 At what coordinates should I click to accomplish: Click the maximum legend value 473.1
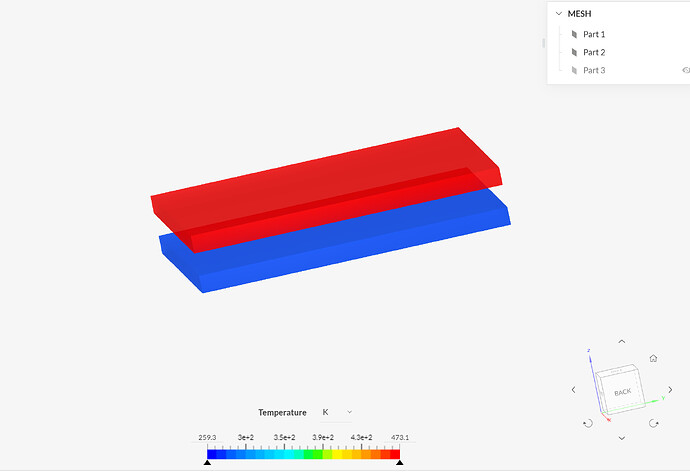click(400, 437)
